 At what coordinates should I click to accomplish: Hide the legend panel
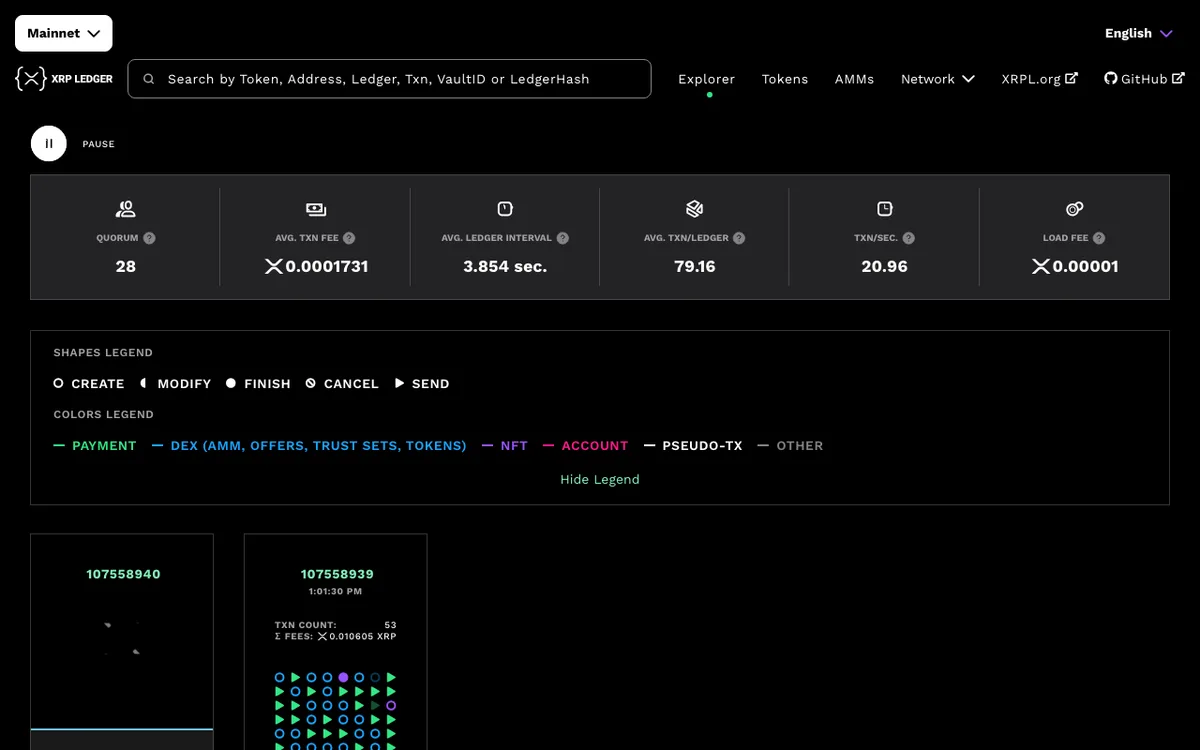pos(600,479)
